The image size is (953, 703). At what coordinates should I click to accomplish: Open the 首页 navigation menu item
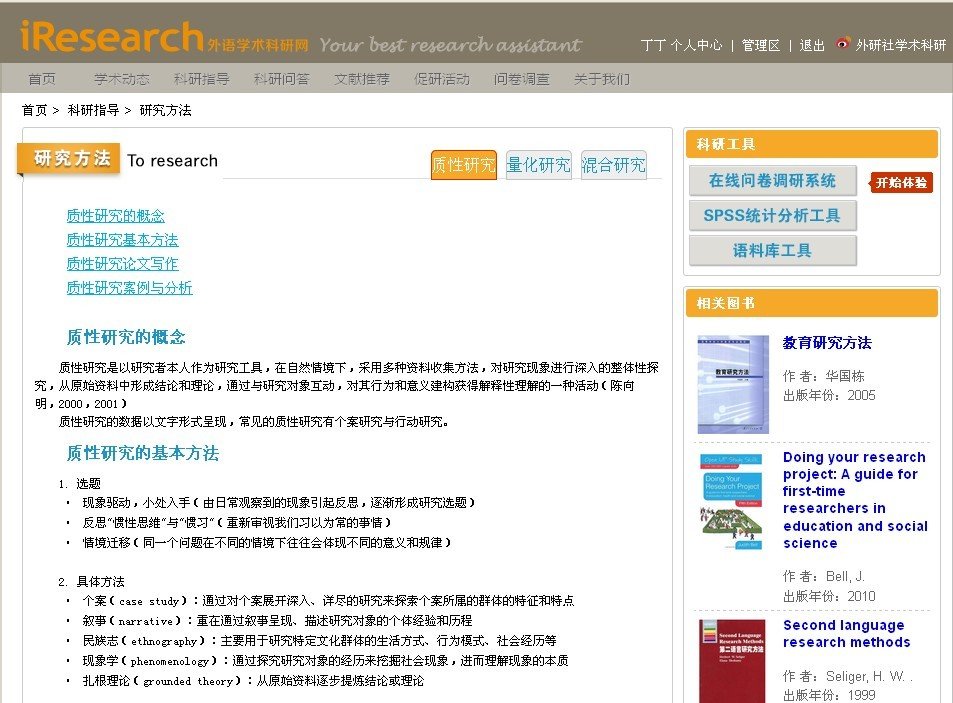[42, 79]
